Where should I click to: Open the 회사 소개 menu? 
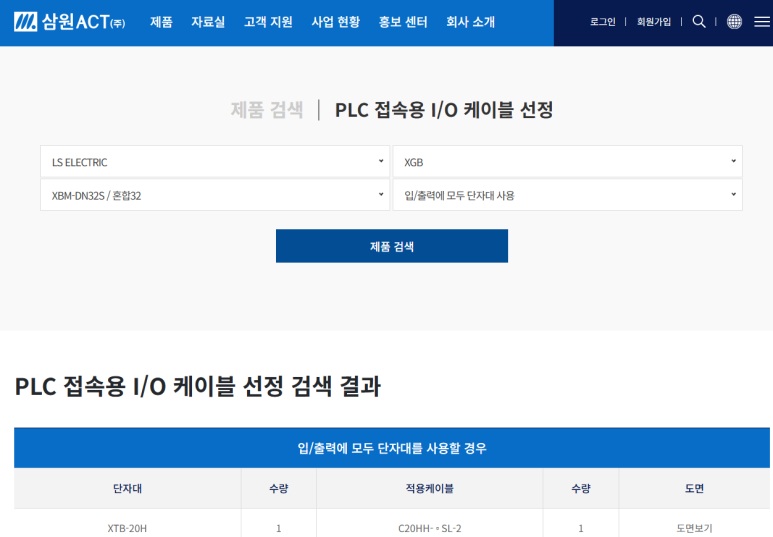point(470,22)
